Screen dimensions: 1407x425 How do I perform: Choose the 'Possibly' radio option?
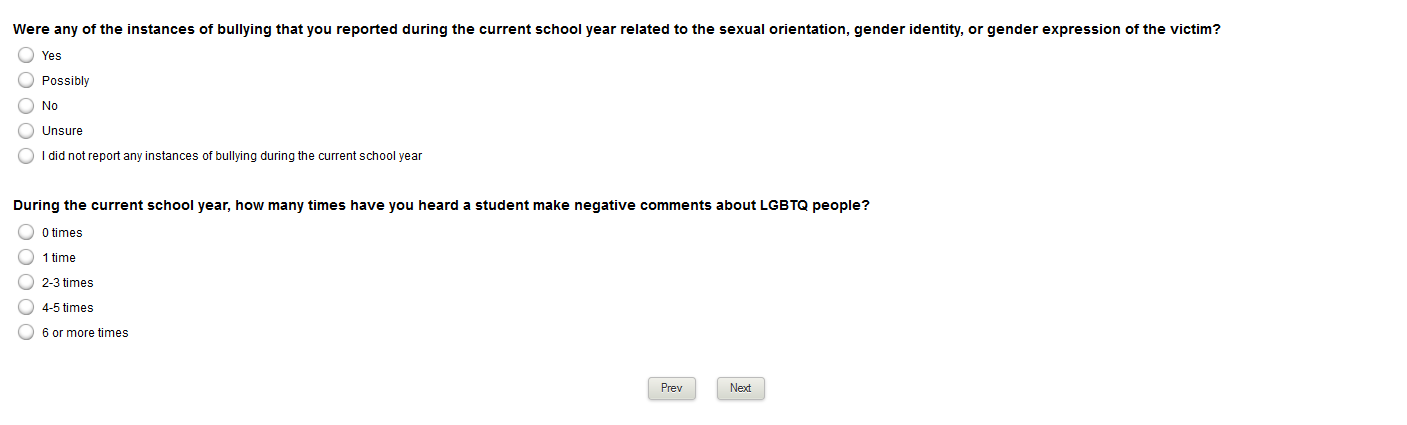tap(26, 81)
